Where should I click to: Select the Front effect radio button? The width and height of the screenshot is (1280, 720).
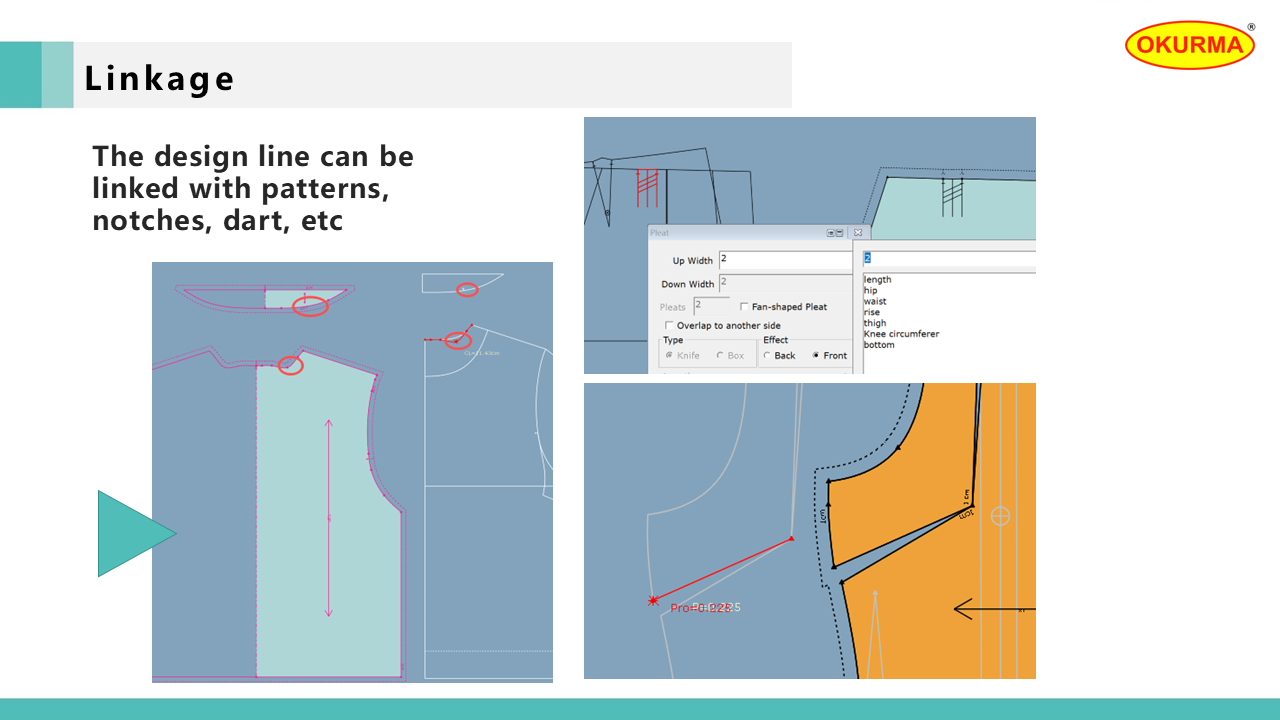[817, 356]
